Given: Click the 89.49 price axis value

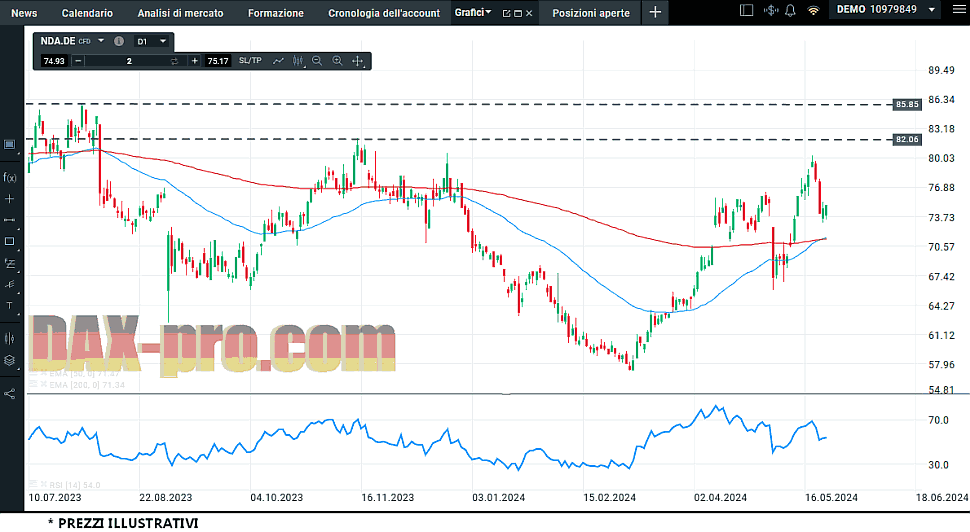Looking at the screenshot, I should click(941, 70).
